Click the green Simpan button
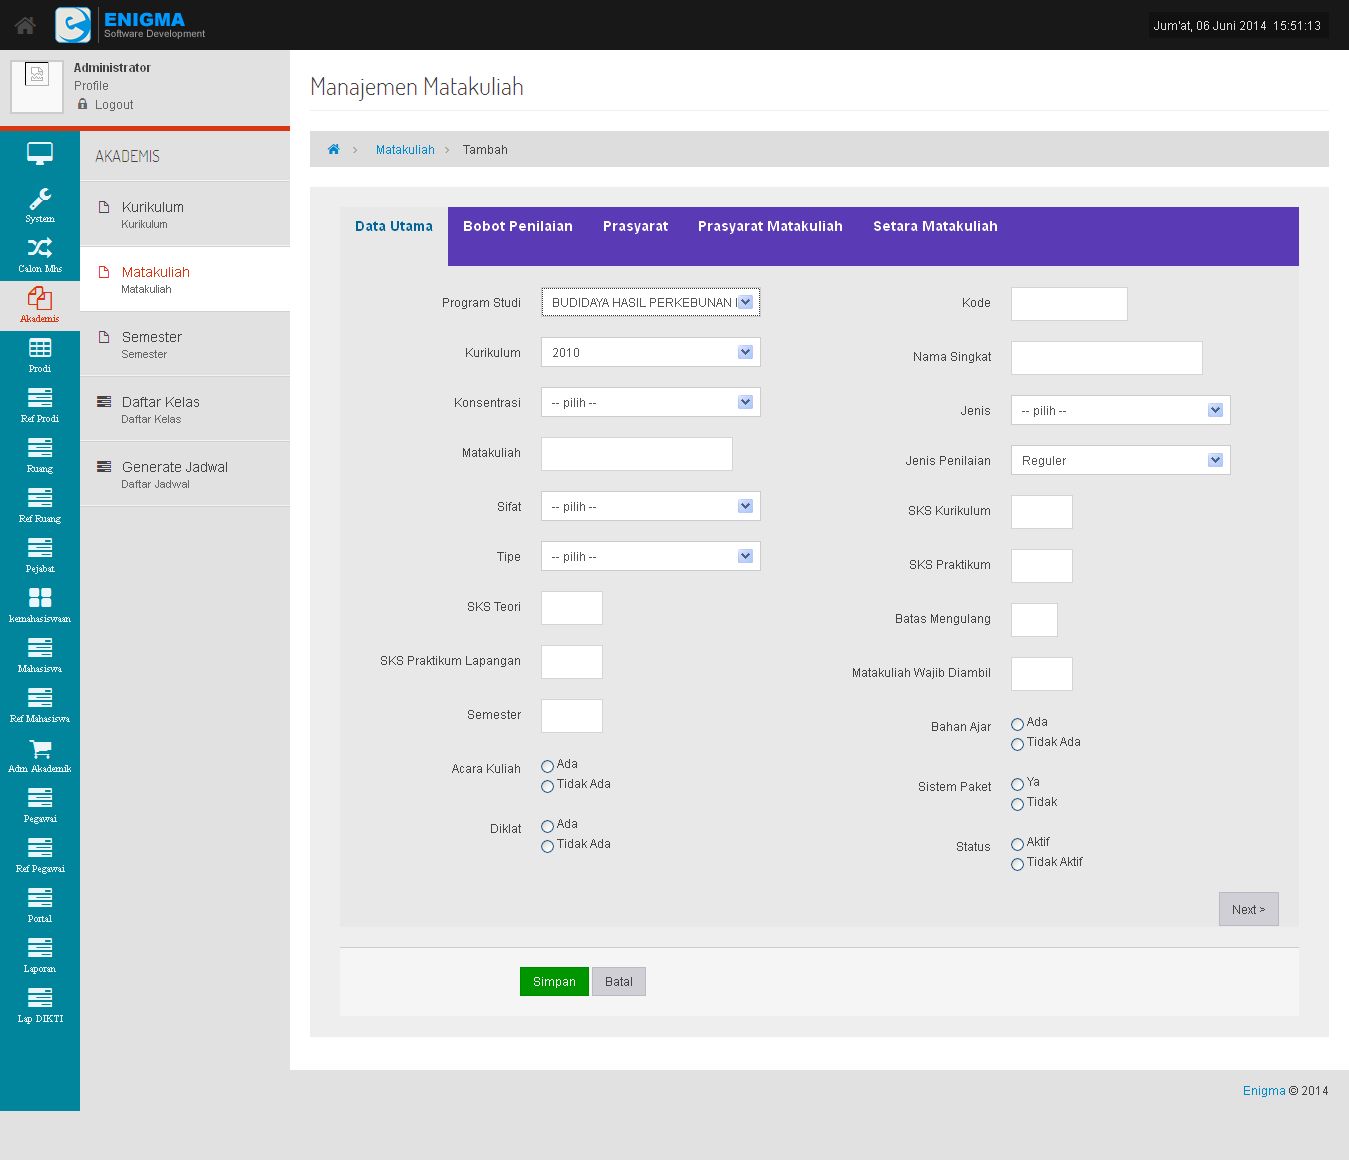1349x1160 pixels. (x=554, y=981)
